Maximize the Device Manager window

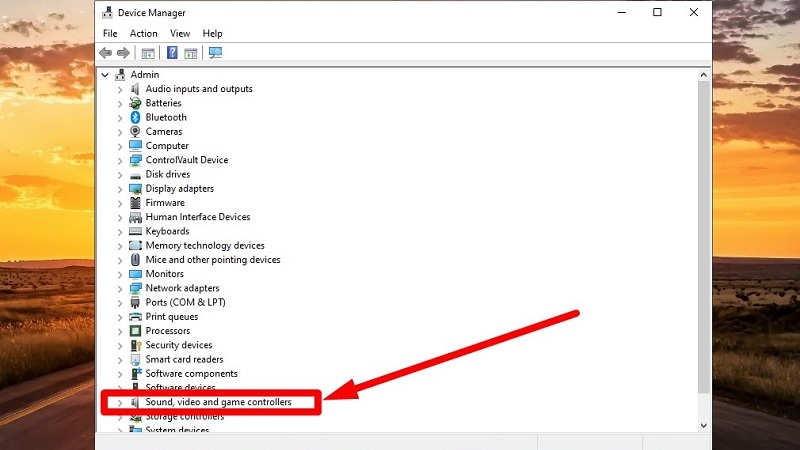657,12
